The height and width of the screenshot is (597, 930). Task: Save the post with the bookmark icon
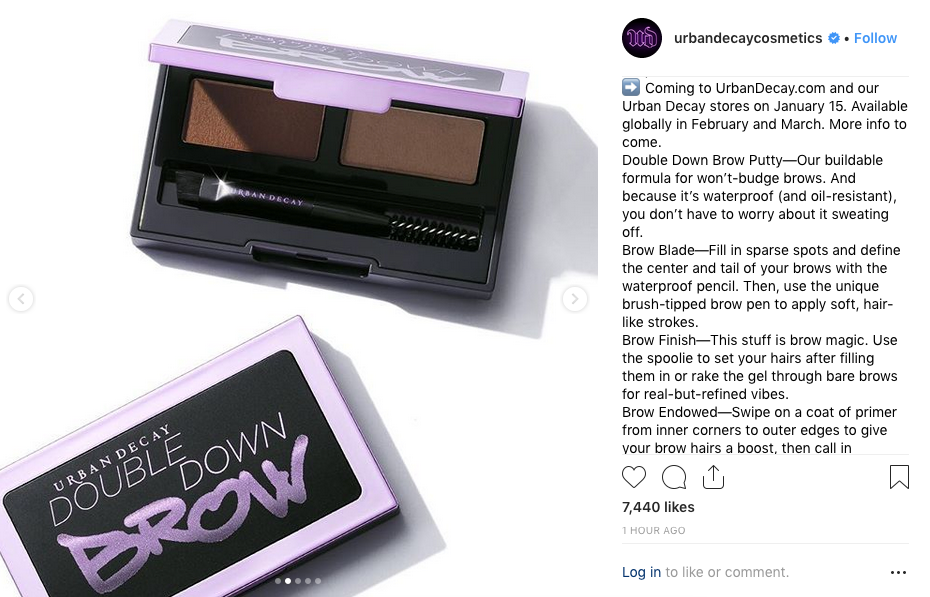pos(899,477)
